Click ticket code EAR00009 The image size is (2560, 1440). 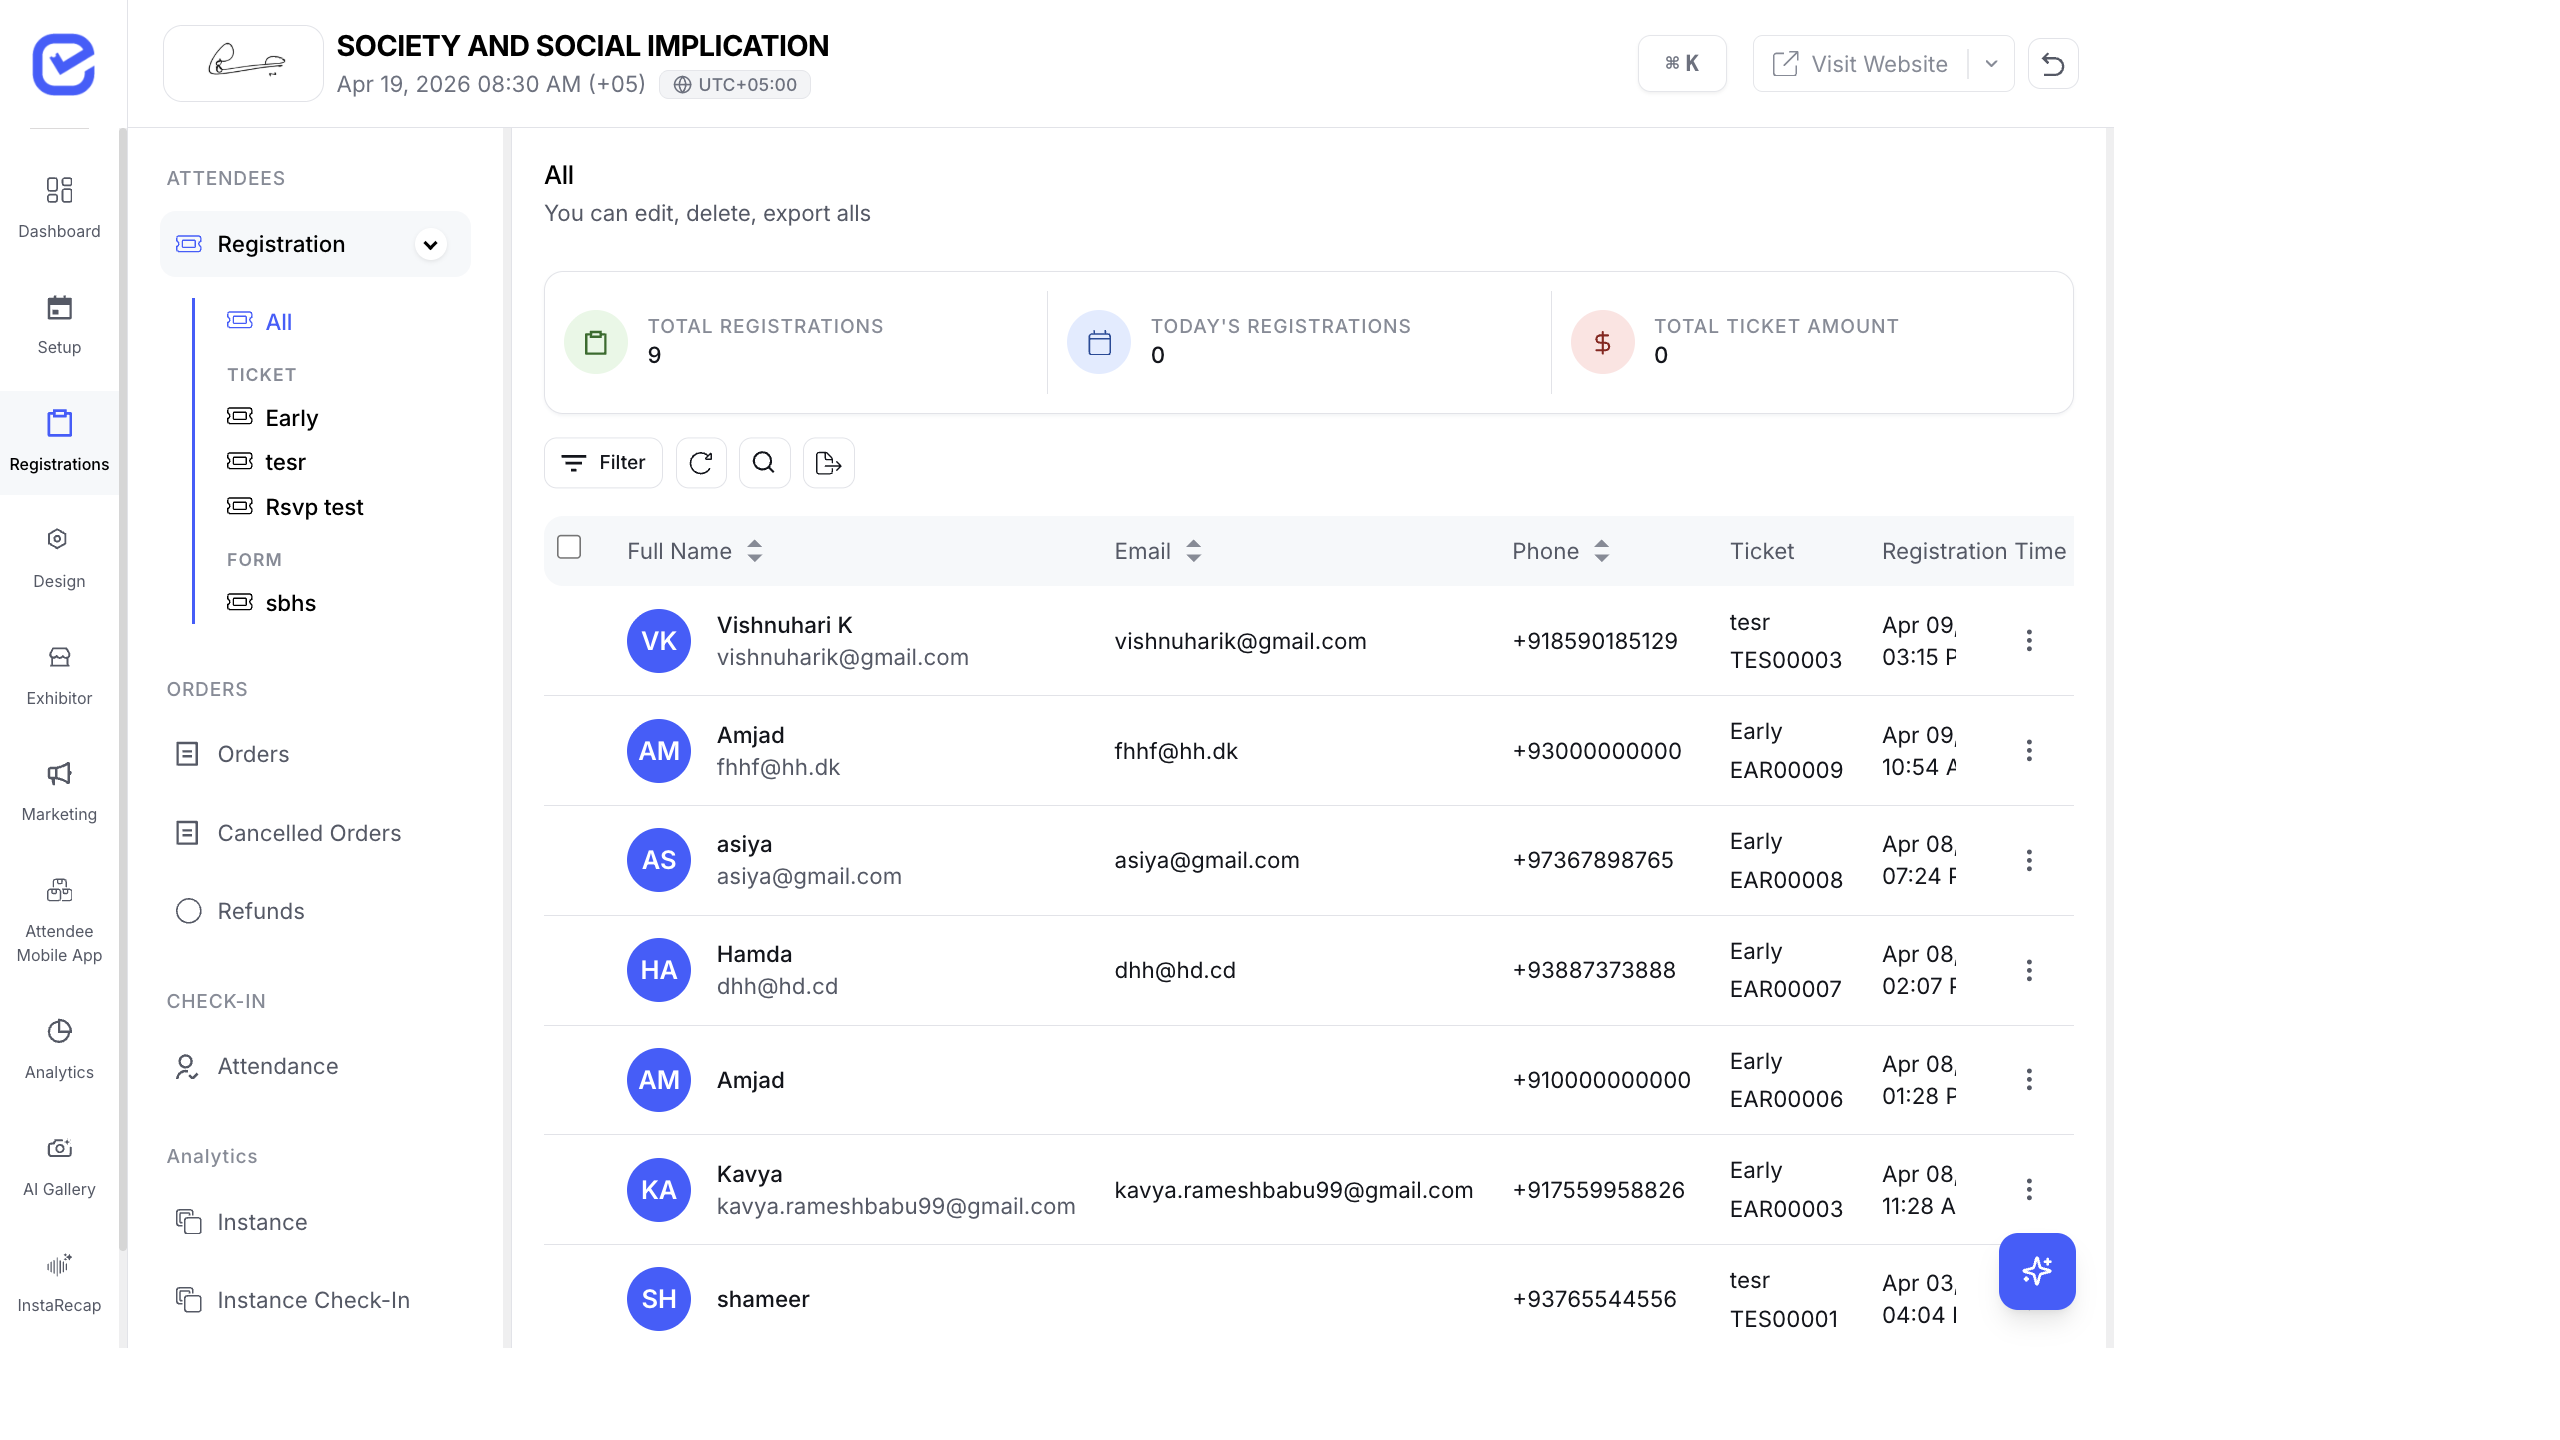[1786, 770]
